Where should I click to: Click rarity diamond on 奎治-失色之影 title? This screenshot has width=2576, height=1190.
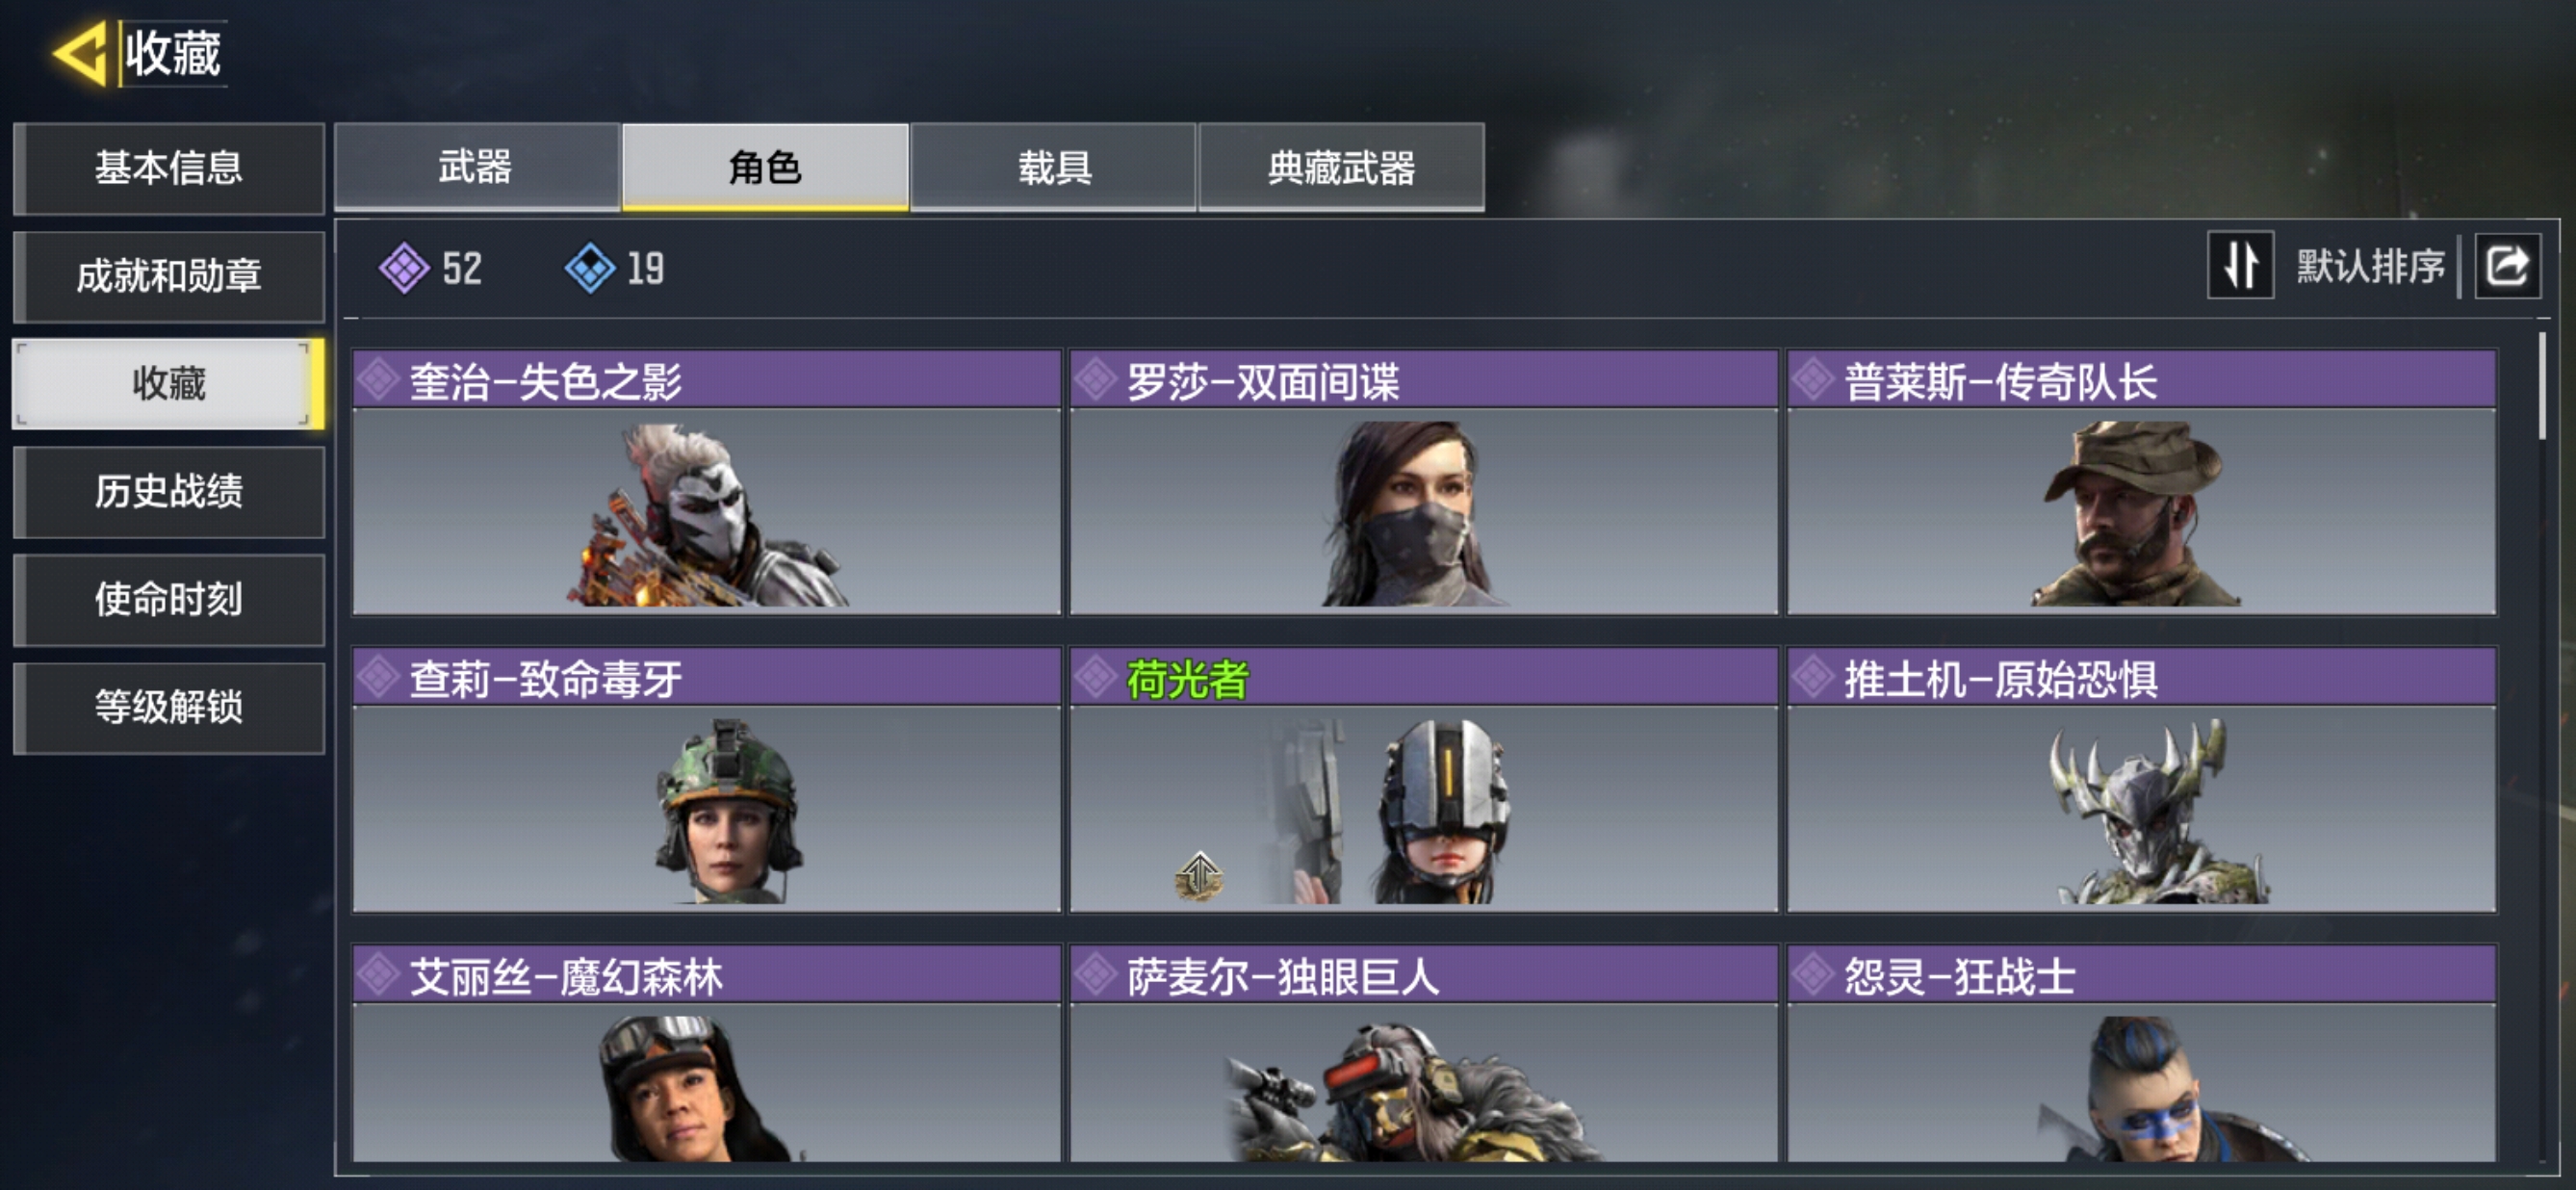(379, 380)
